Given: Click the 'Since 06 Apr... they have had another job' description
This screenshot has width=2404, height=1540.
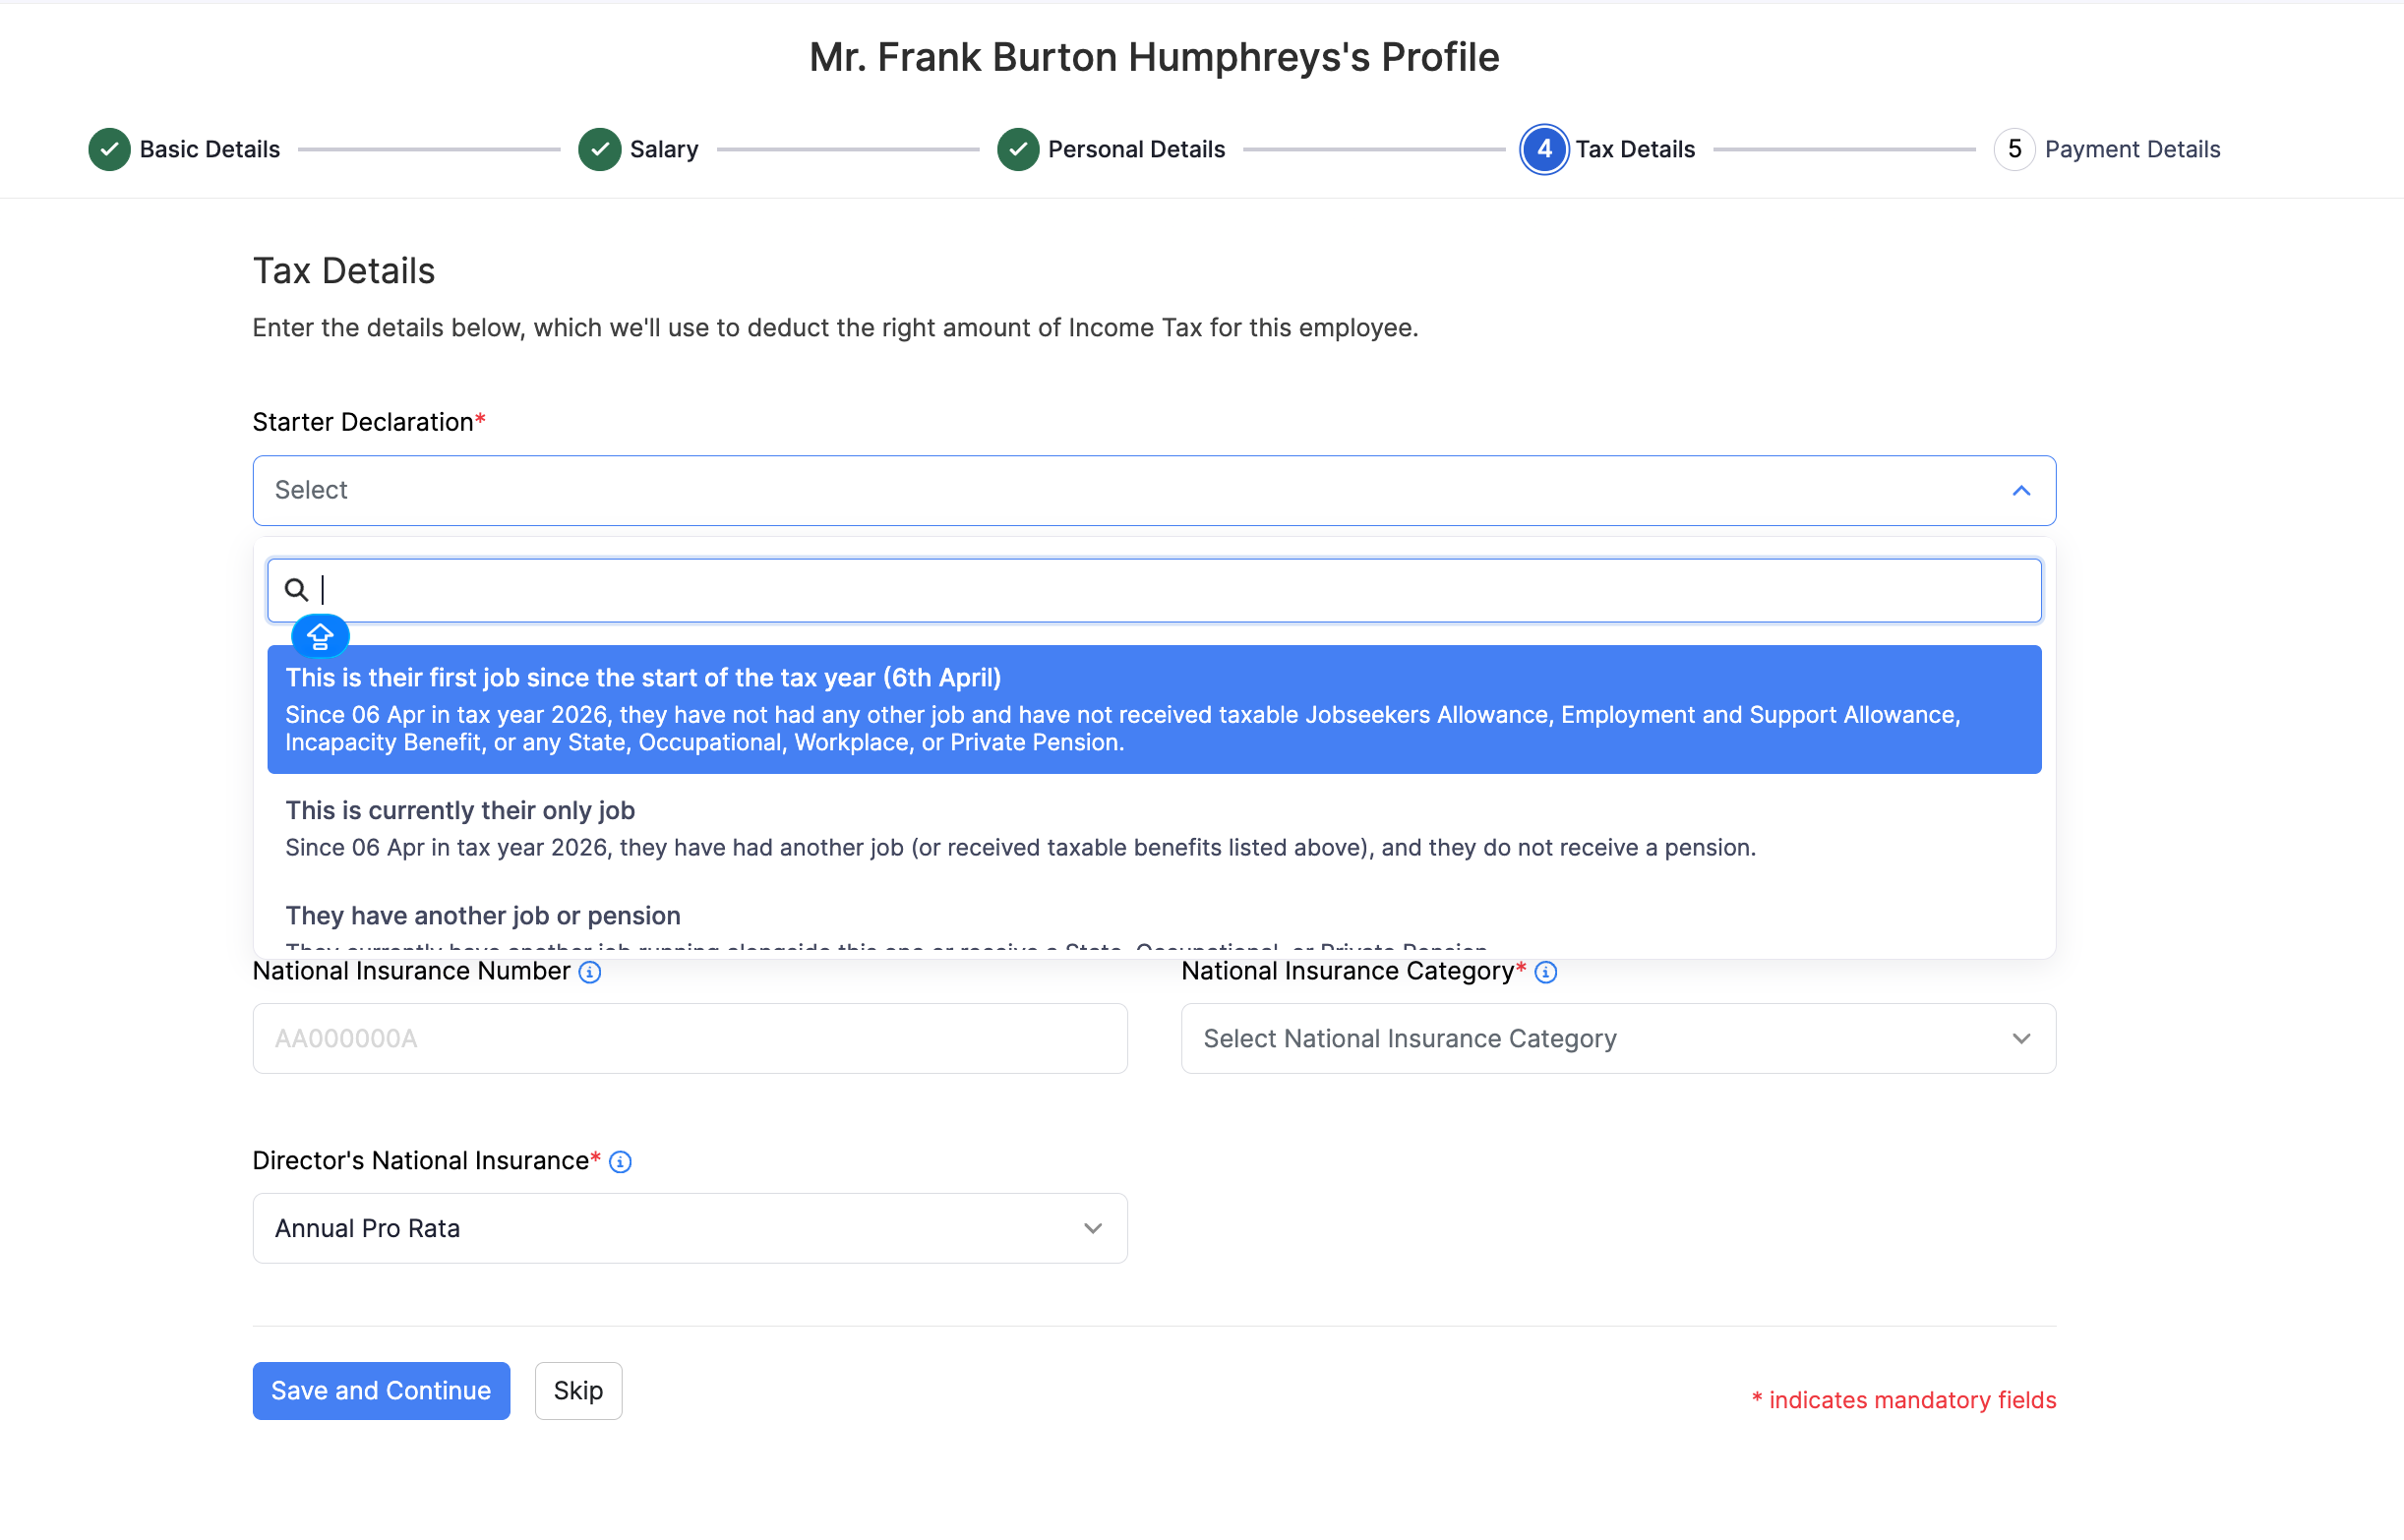Looking at the screenshot, I should (1020, 848).
